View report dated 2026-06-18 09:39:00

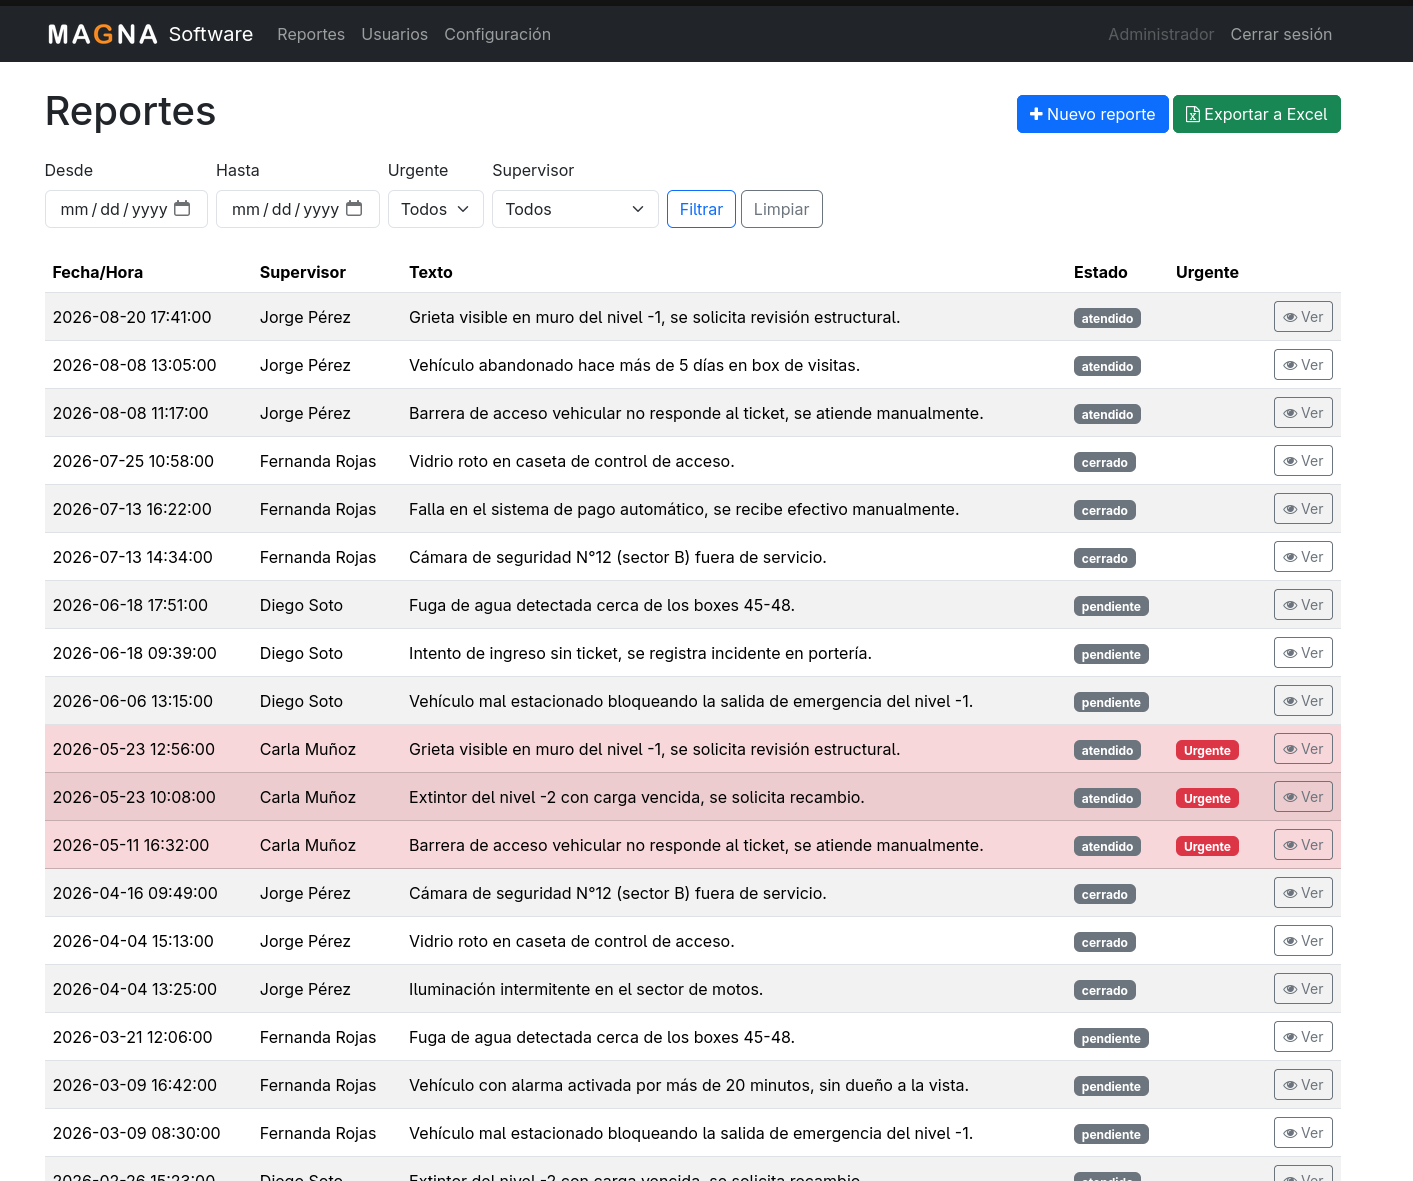(1303, 653)
